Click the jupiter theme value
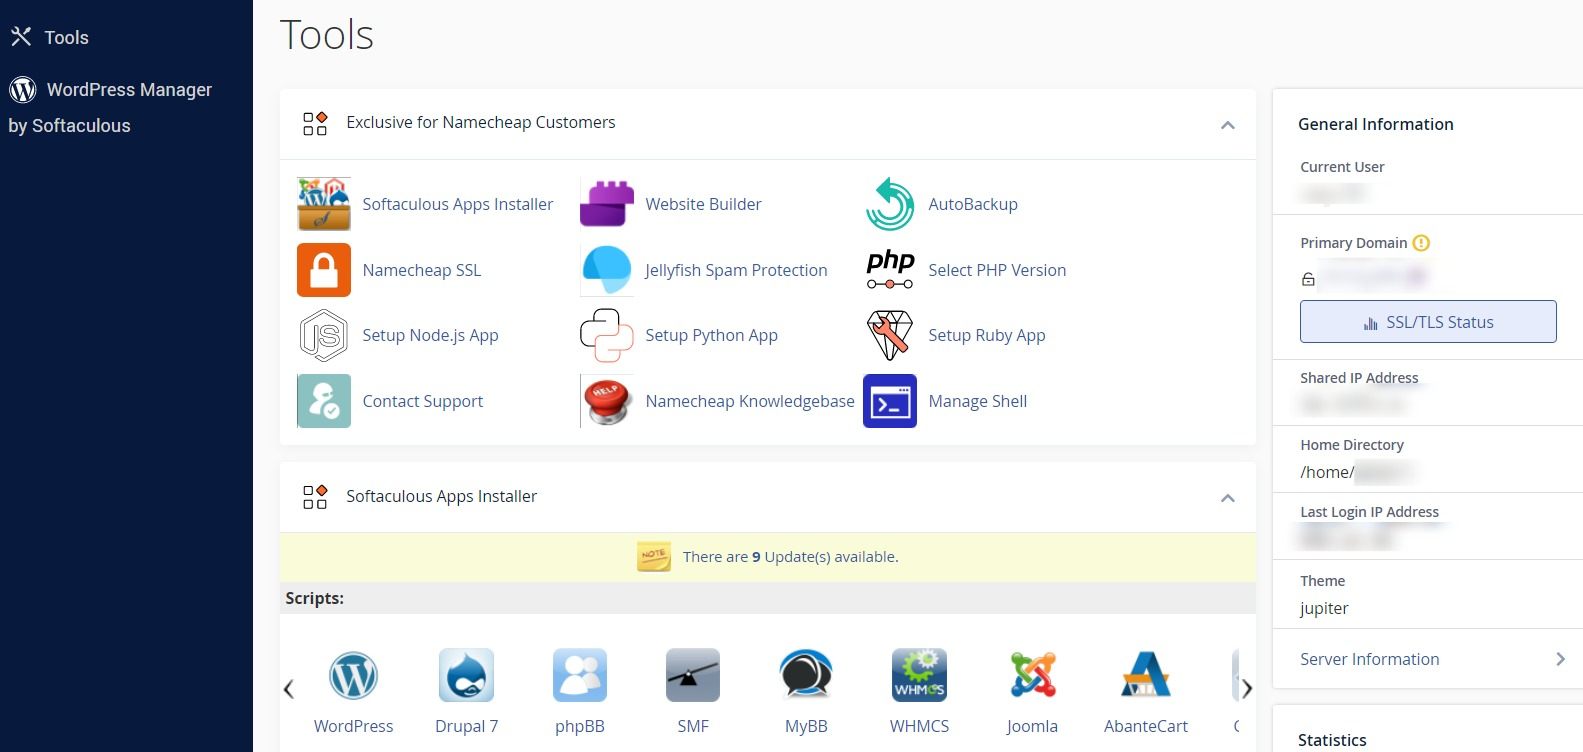 click(1324, 608)
